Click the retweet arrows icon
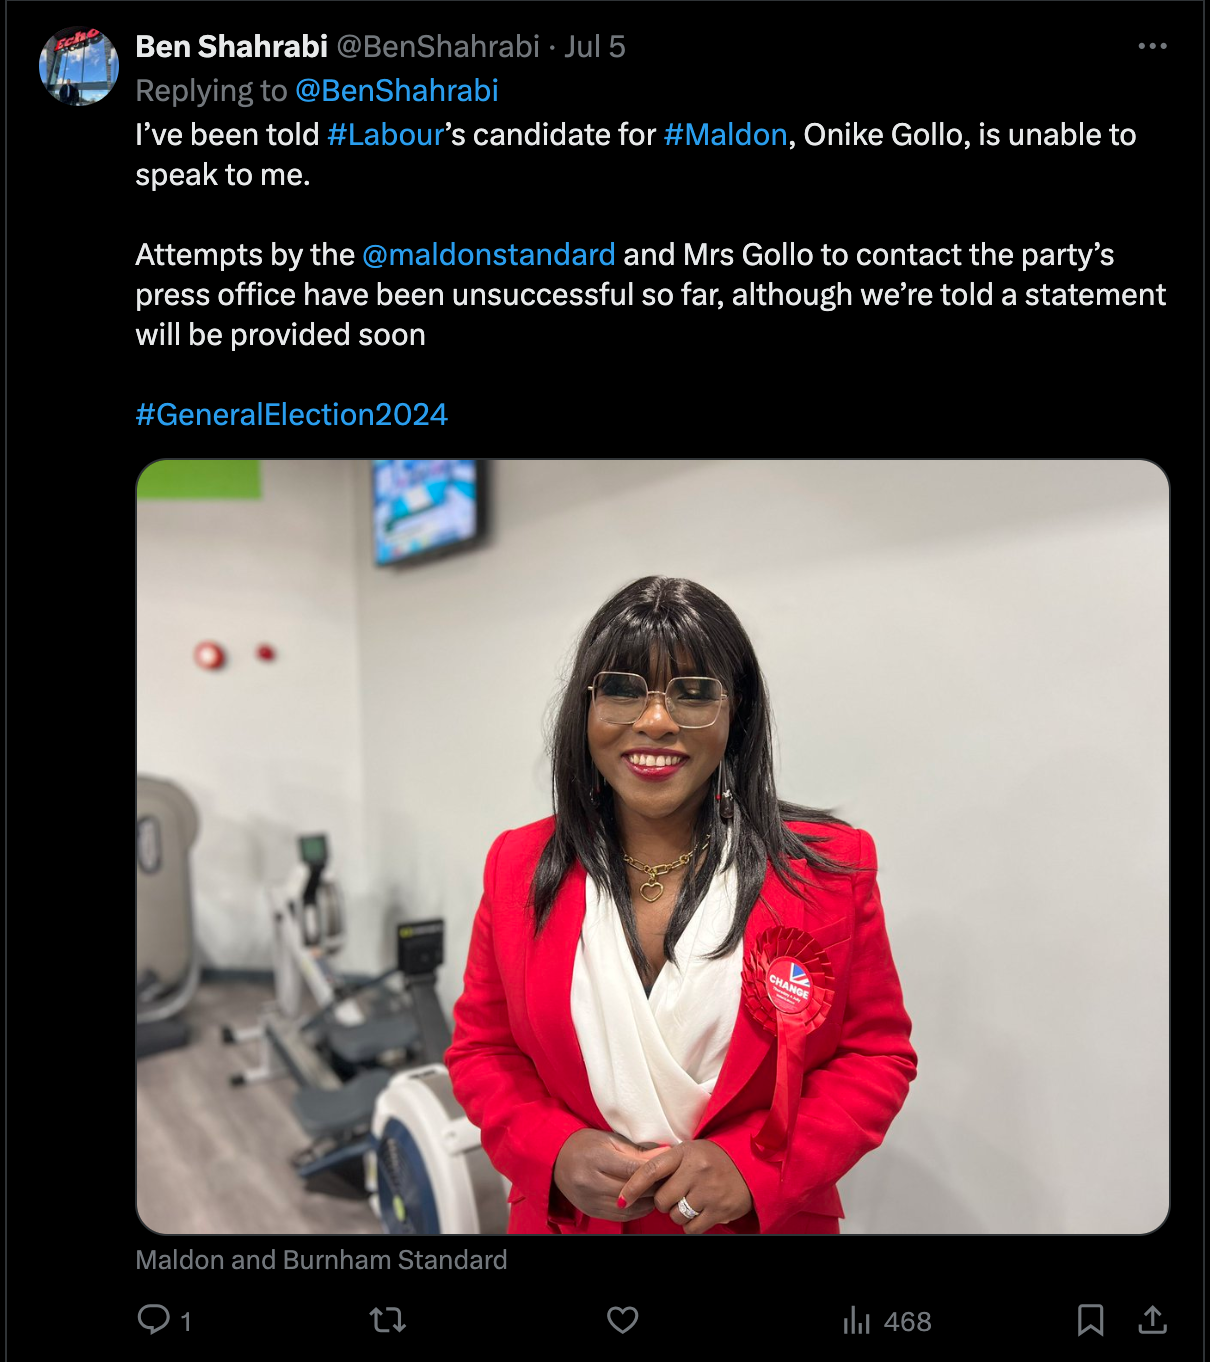This screenshot has width=1210, height=1362. coord(388,1321)
